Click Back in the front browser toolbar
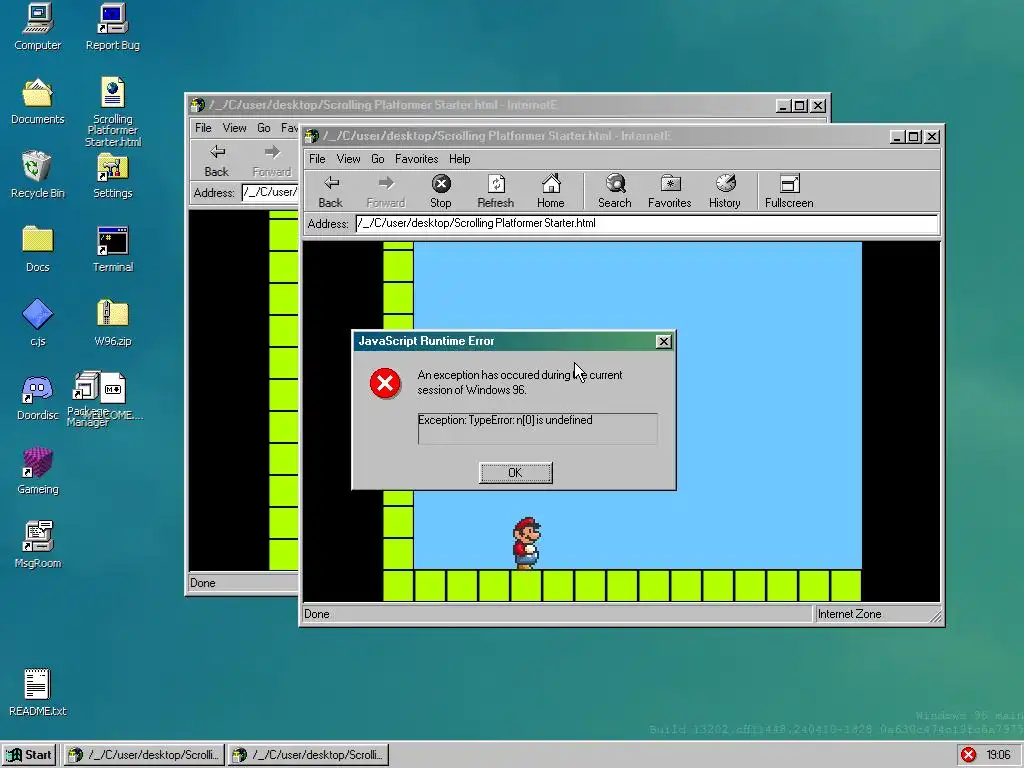 pos(330,191)
